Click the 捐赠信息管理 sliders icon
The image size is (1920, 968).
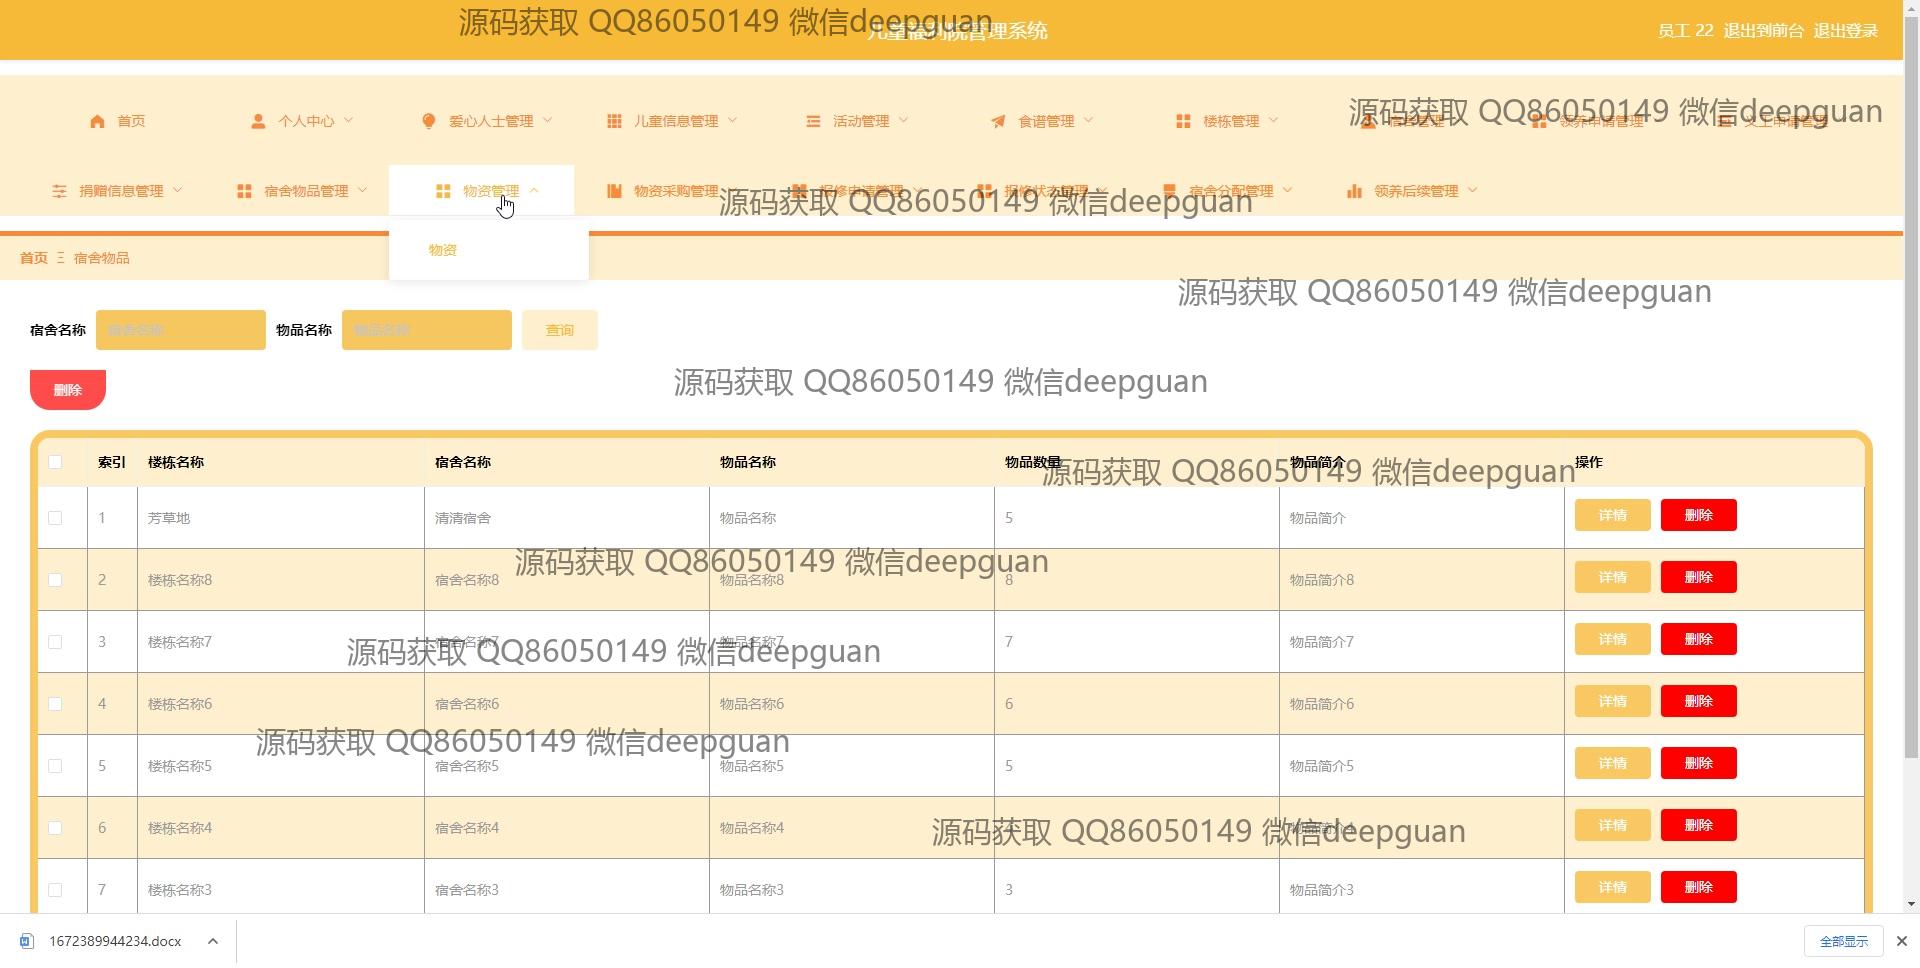point(60,191)
